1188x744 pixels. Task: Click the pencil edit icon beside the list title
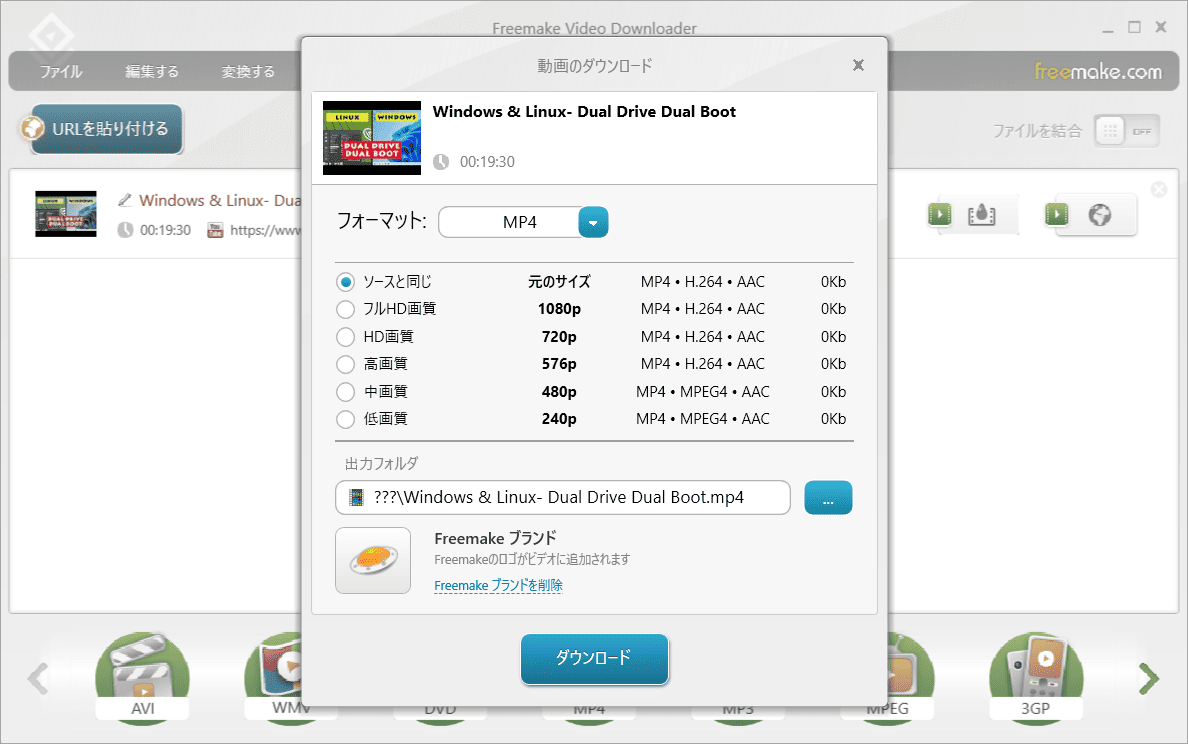(125, 201)
